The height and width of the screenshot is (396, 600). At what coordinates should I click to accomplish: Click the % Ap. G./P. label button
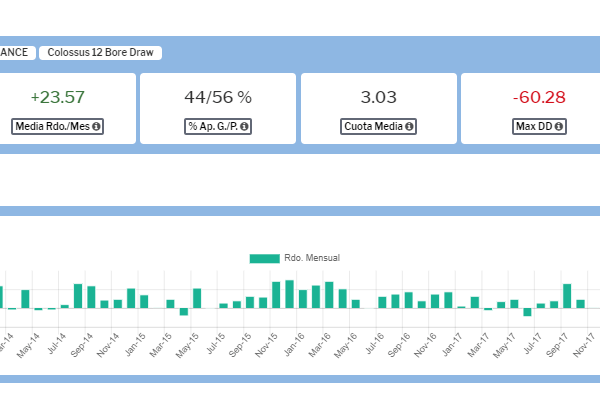tap(218, 126)
